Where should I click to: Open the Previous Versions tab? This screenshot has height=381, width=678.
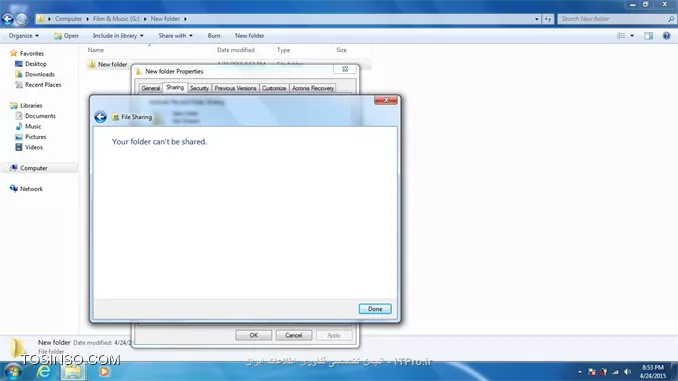tap(235, 88)
